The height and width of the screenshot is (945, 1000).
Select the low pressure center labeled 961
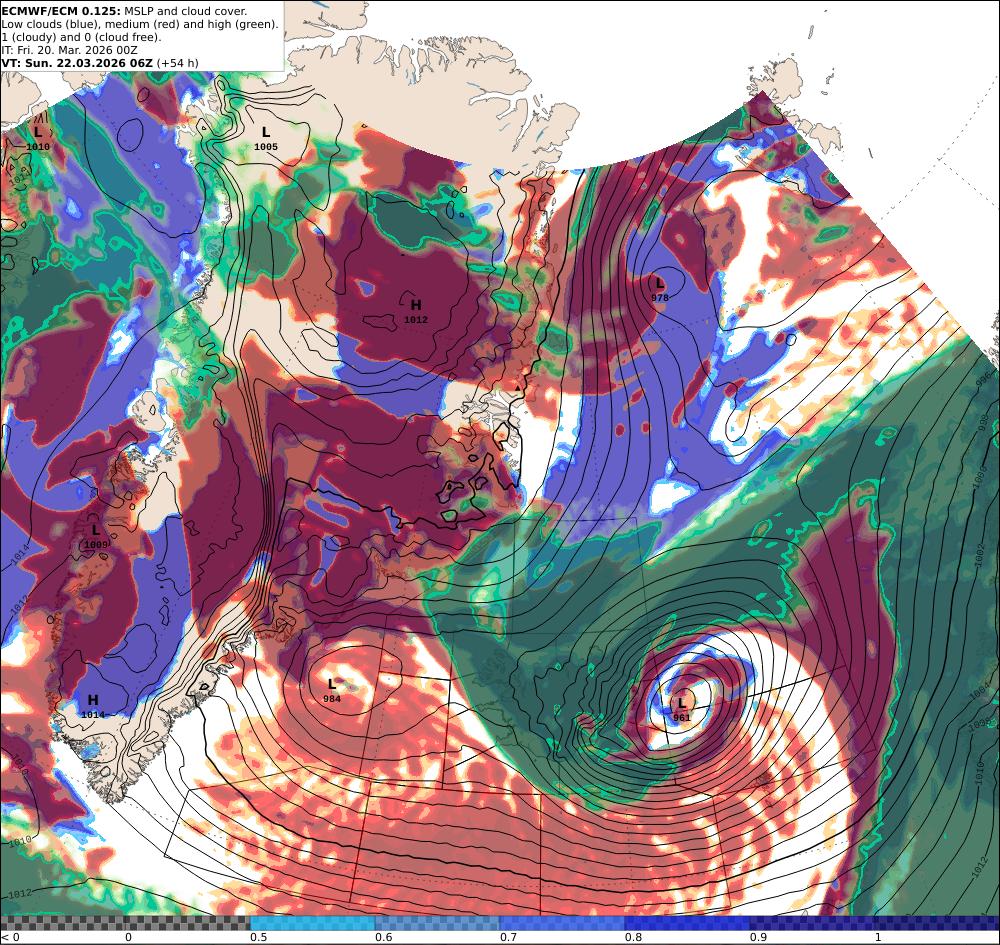pyautogui.click(x=682, y=708)
